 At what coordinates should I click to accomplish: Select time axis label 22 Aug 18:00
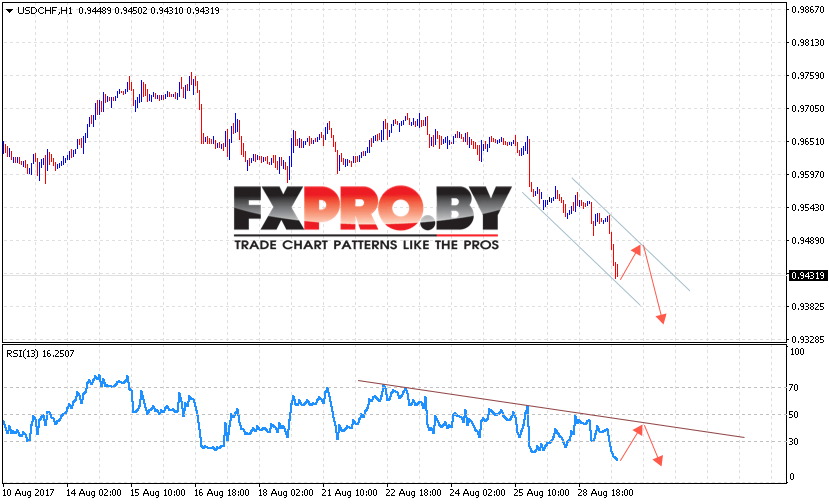pyautogui.click(x=413, y=493)
